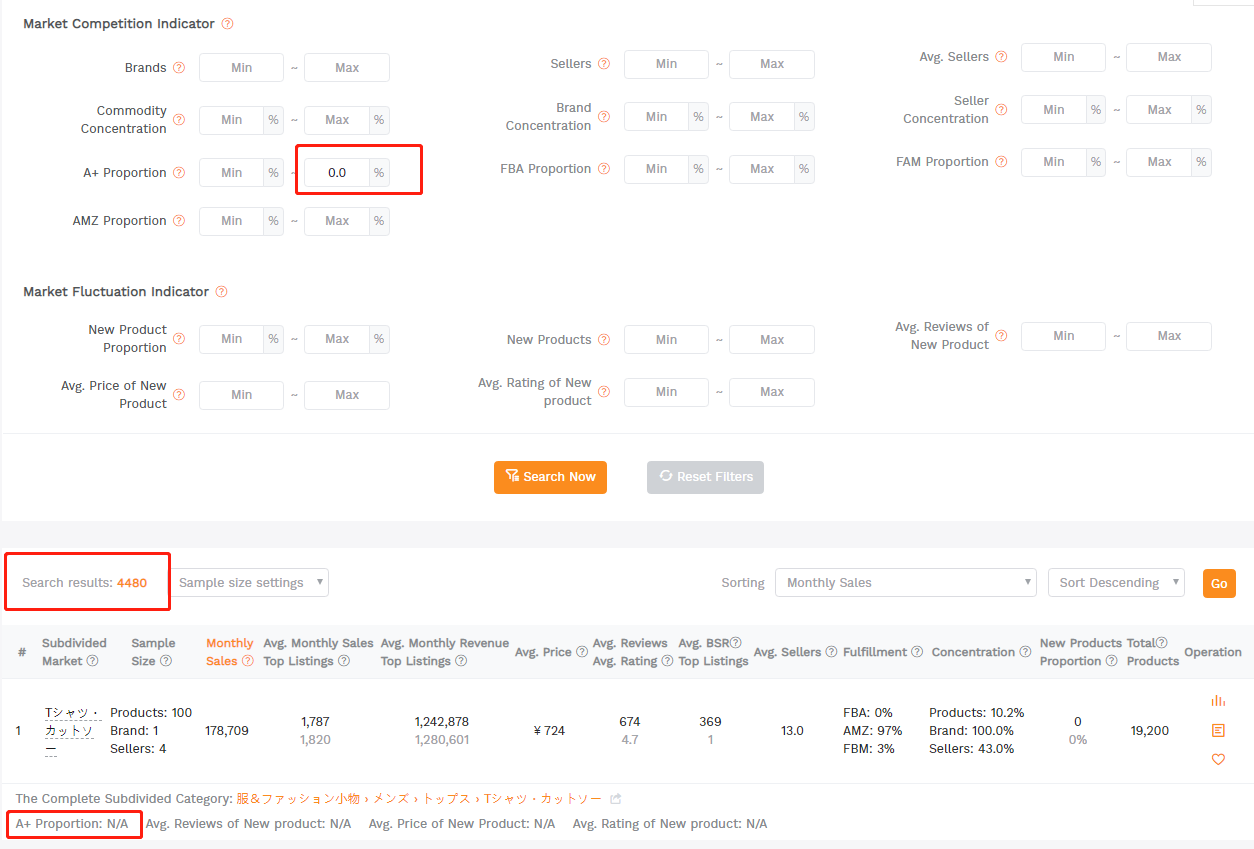Image resolution: width=1254 pixels, height=849 pixels.
Task: Click the Monthly Sales column header
Action: coord(229,652)
